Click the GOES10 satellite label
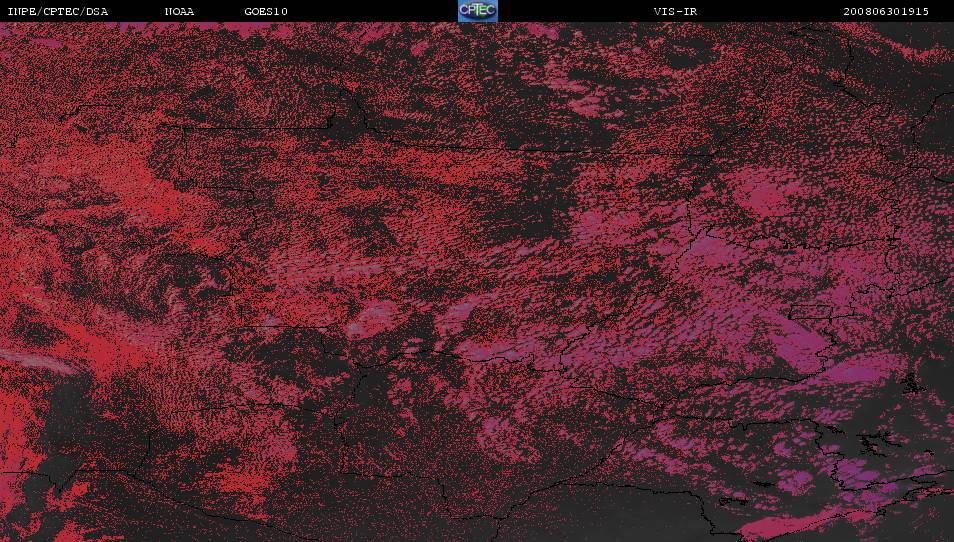 click(x=266, y=12)
